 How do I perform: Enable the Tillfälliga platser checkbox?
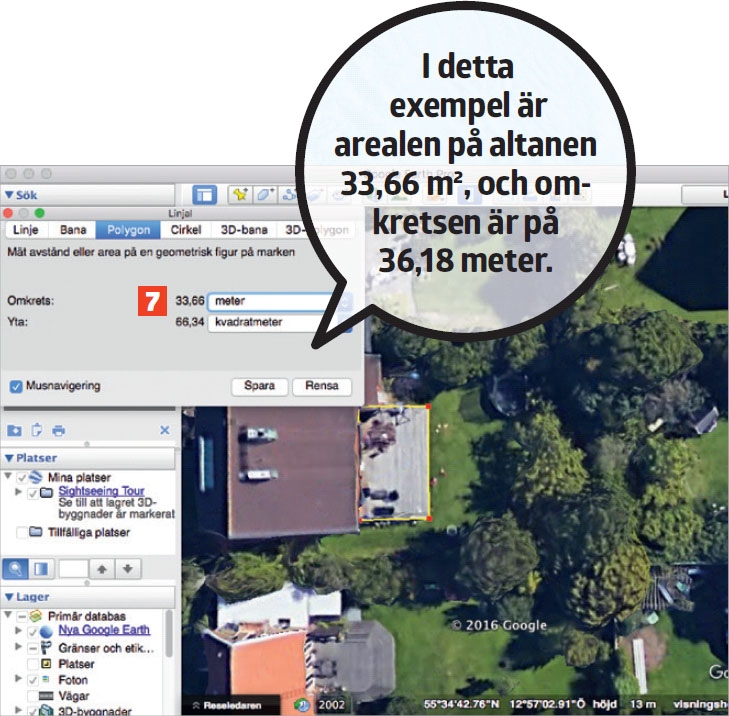point(21,532)
